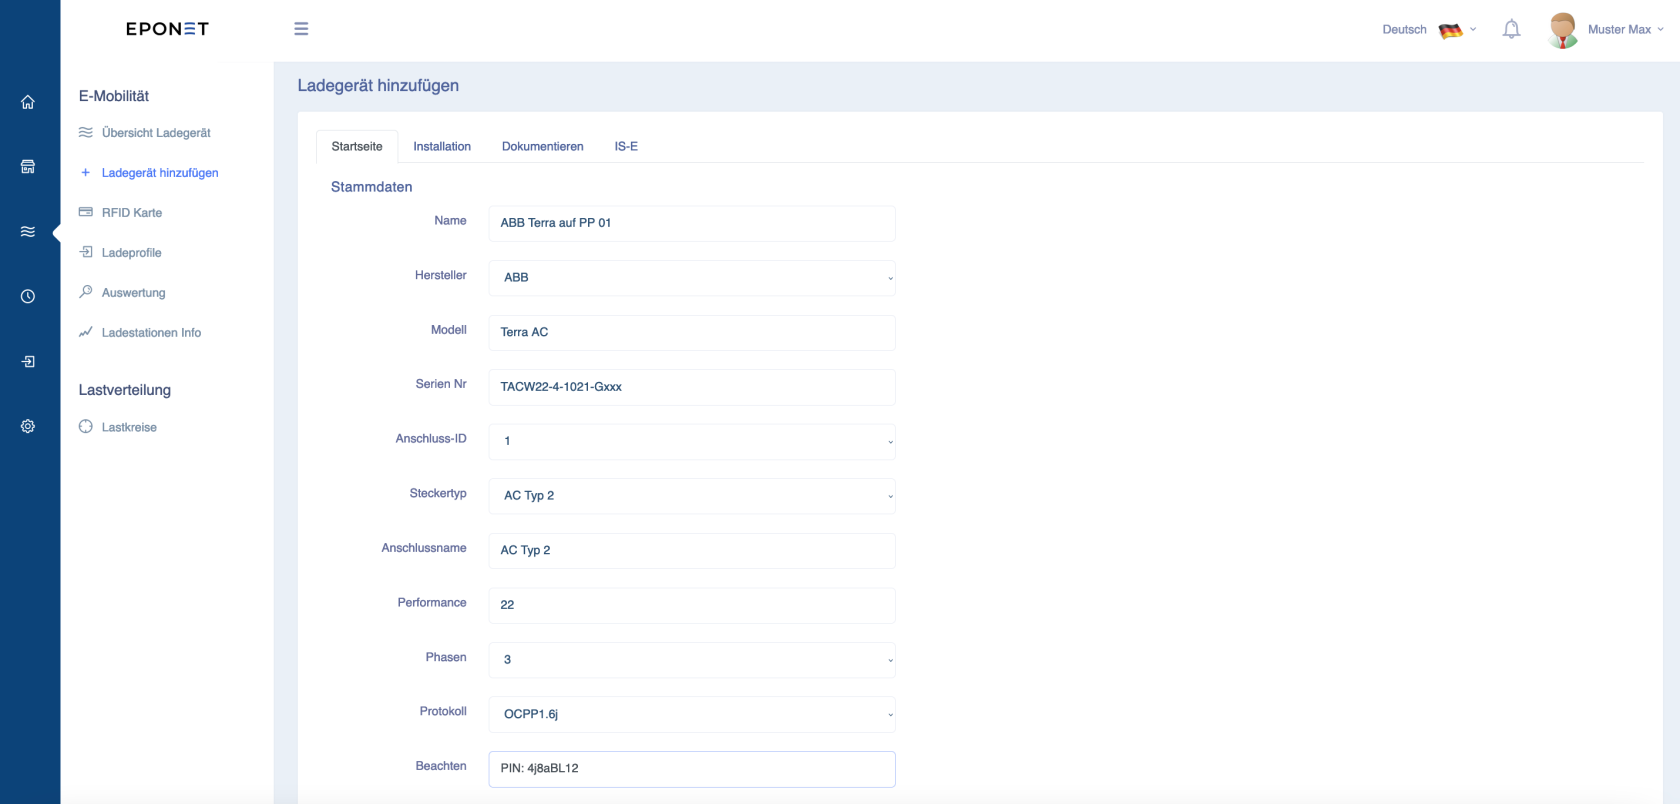
Task: Click the German flag icon
Action: [x=1450, y=30]
